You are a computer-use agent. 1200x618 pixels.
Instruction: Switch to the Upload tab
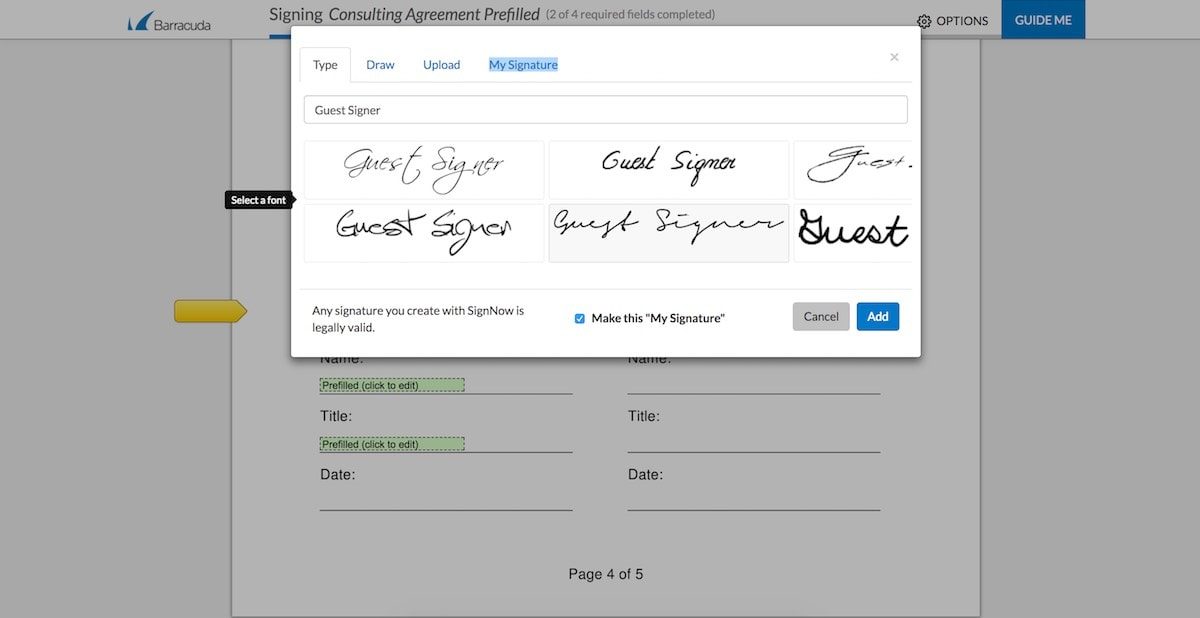pyautogui.click(x=441, y=65)
